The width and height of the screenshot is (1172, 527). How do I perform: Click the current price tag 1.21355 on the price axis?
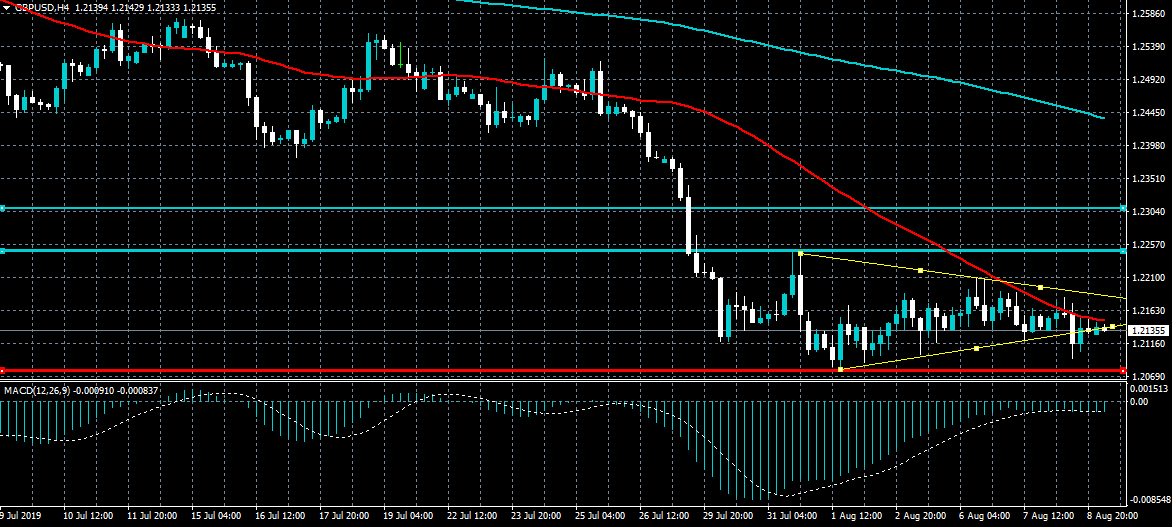(1150, 330)
